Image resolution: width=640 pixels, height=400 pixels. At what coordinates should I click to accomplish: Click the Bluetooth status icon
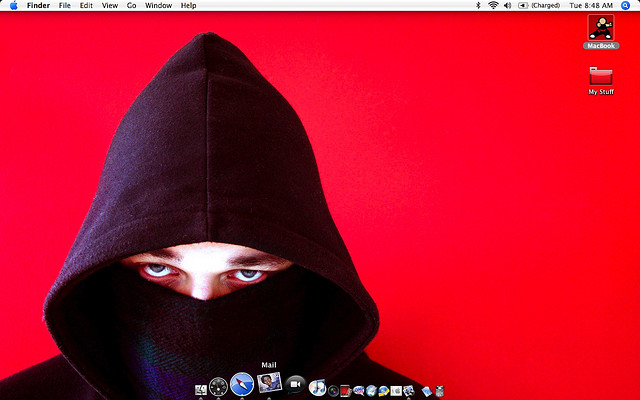coord(478,6)
